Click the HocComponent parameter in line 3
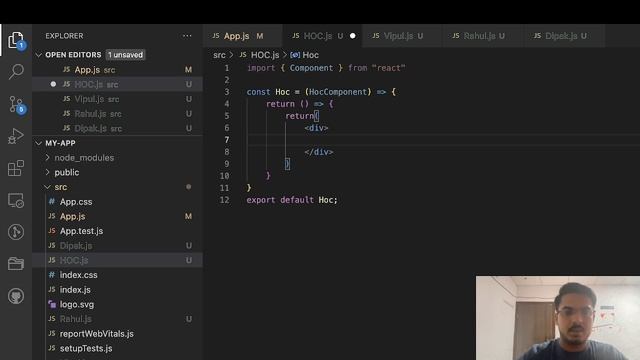 click(338, 92)
